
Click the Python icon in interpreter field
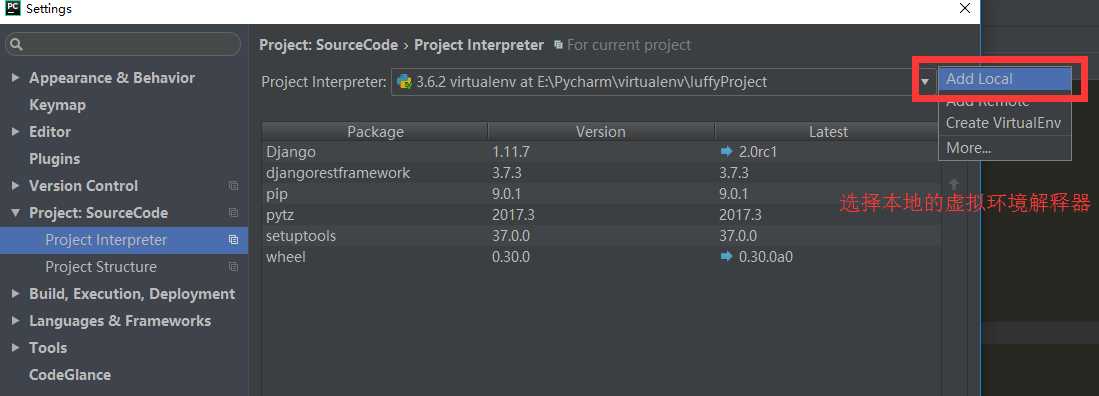point(404,81)
